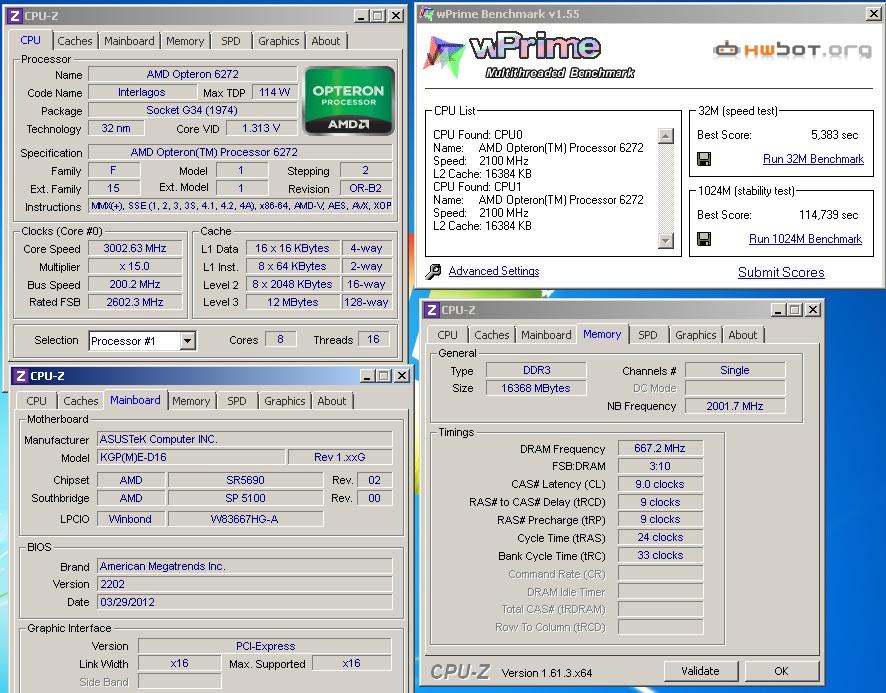Switch to Graphics tab in Mainboard CPU-Z window
Screen dimensions: 886x693
(285, 401)
